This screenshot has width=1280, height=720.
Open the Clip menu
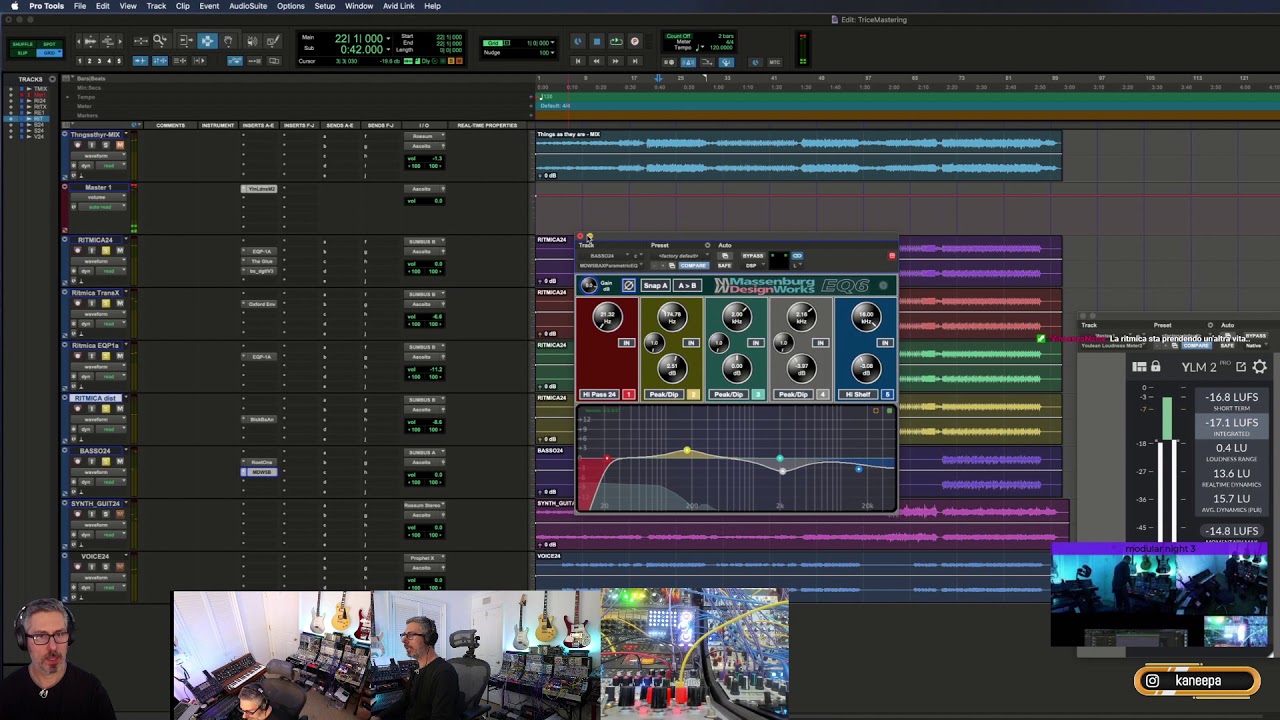click(x=182, y=6)
